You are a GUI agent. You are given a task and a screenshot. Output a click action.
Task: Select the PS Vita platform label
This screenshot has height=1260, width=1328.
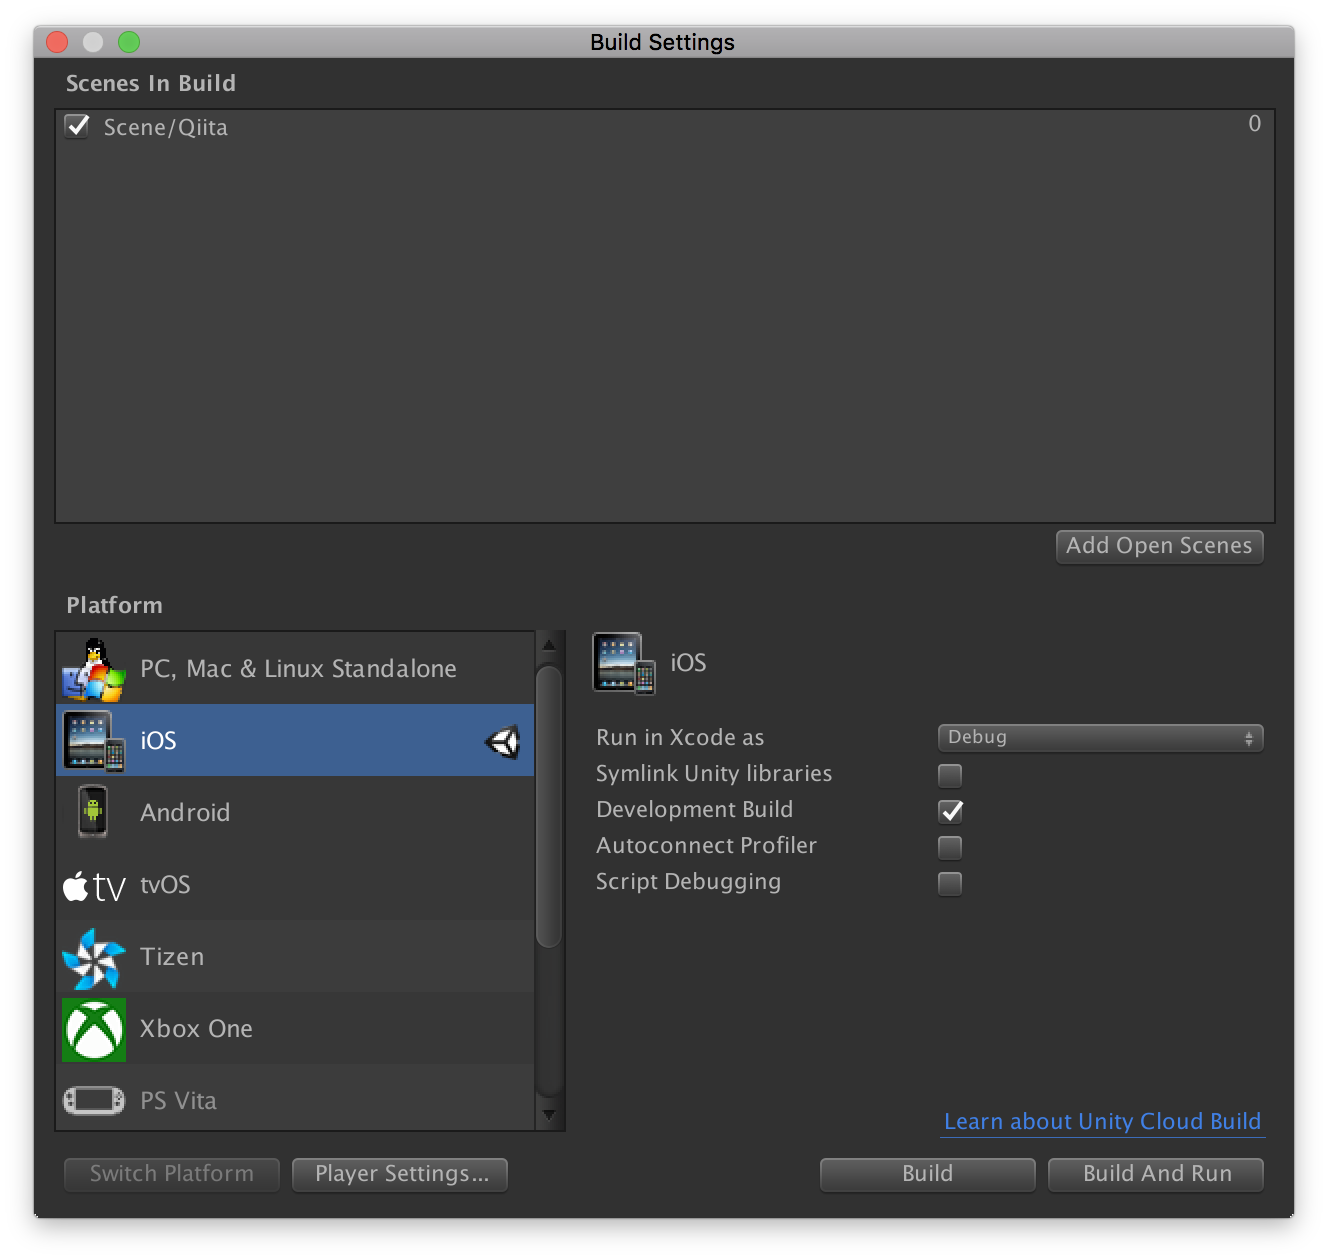tap(178, 1101)
